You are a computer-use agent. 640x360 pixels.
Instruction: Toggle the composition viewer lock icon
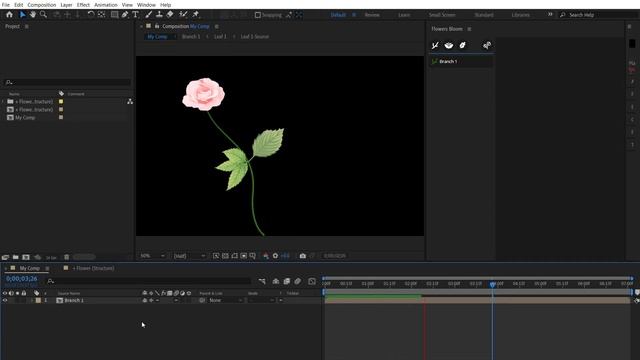coord(157,26)
